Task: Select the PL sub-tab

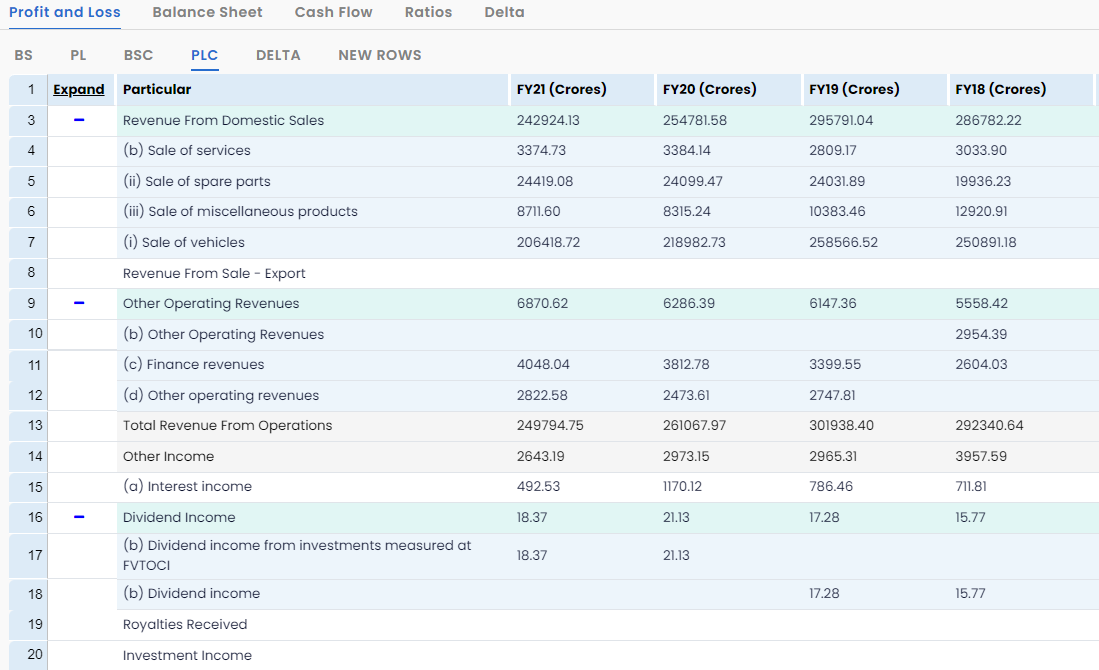Action: click(78, 55)
